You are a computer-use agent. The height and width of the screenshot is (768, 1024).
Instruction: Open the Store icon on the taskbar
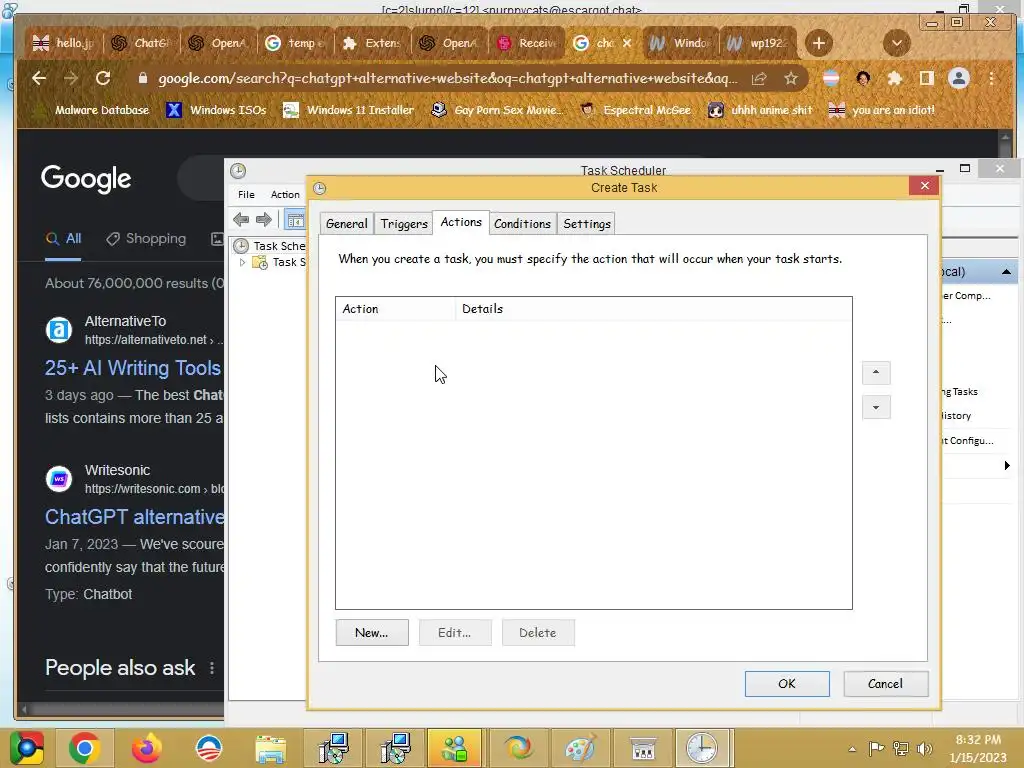(x=643, y=748)
